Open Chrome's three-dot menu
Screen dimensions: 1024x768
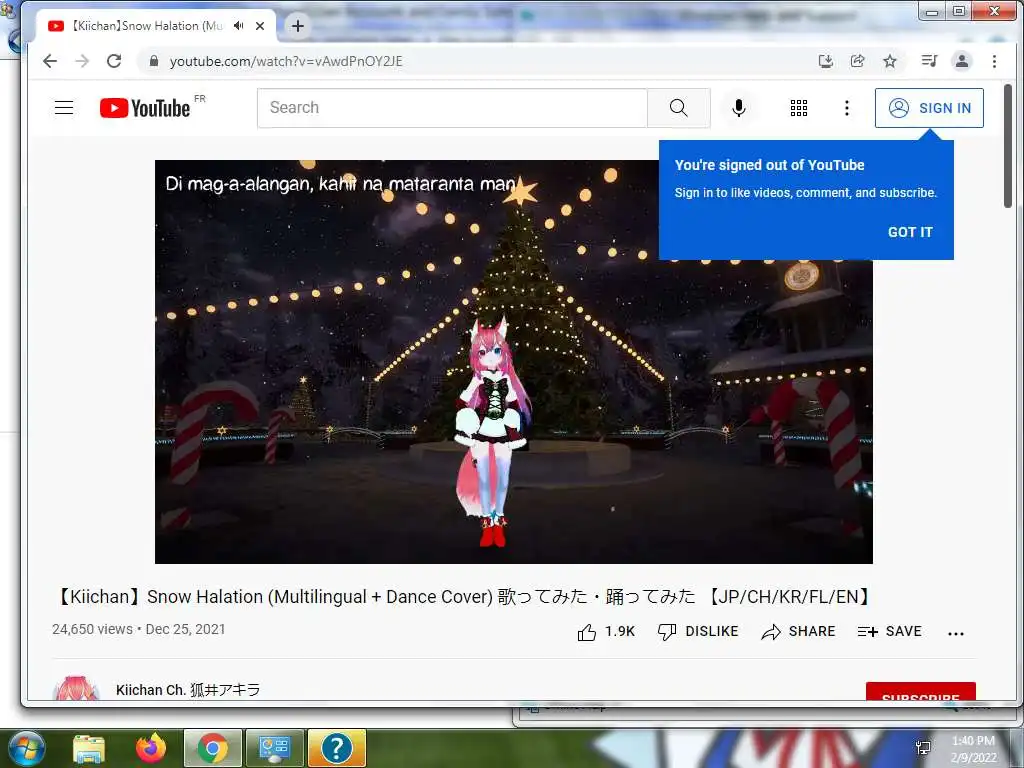[x=995, y=61]
